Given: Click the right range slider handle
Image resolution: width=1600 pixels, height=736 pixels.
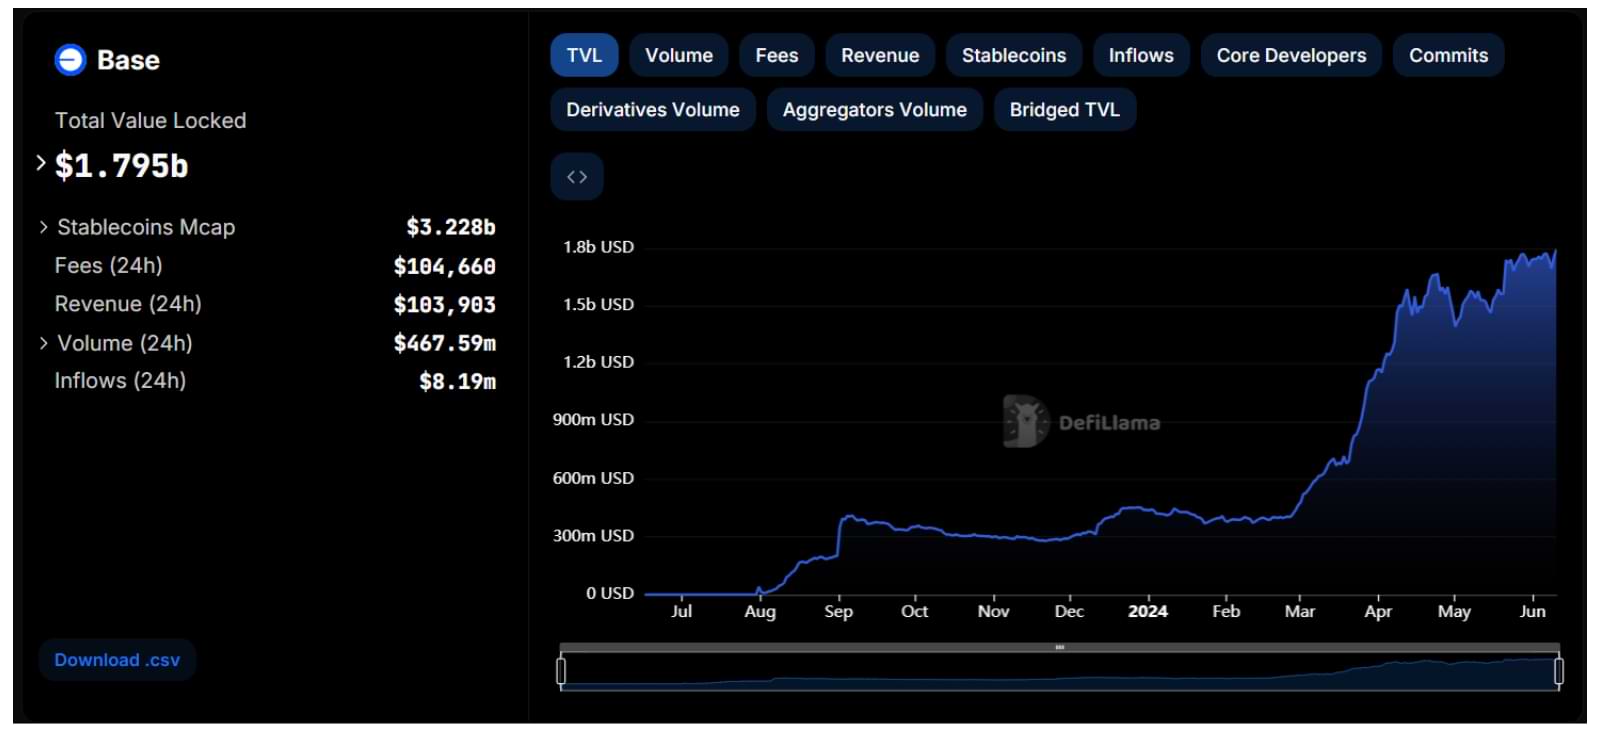Looking at the screenshot, I should [1558, 671].
